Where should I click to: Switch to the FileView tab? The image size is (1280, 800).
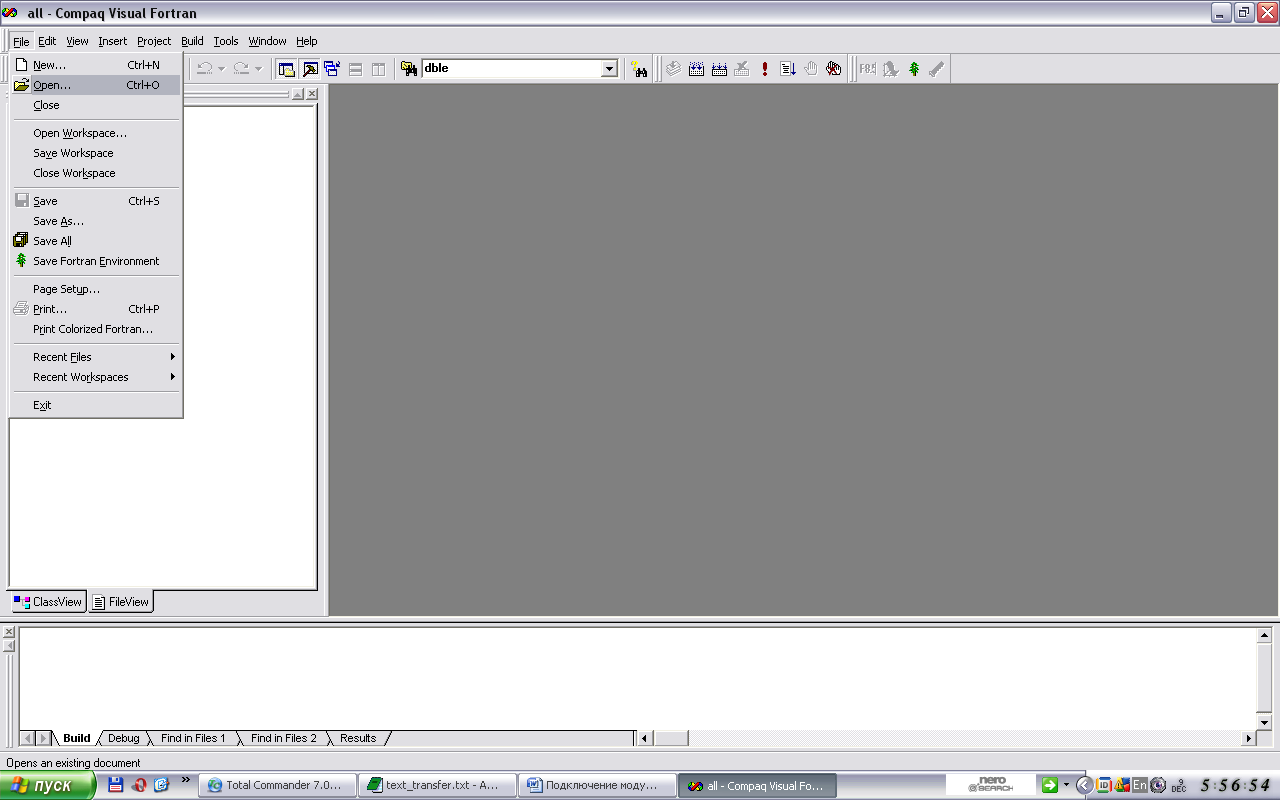point(121,602)
